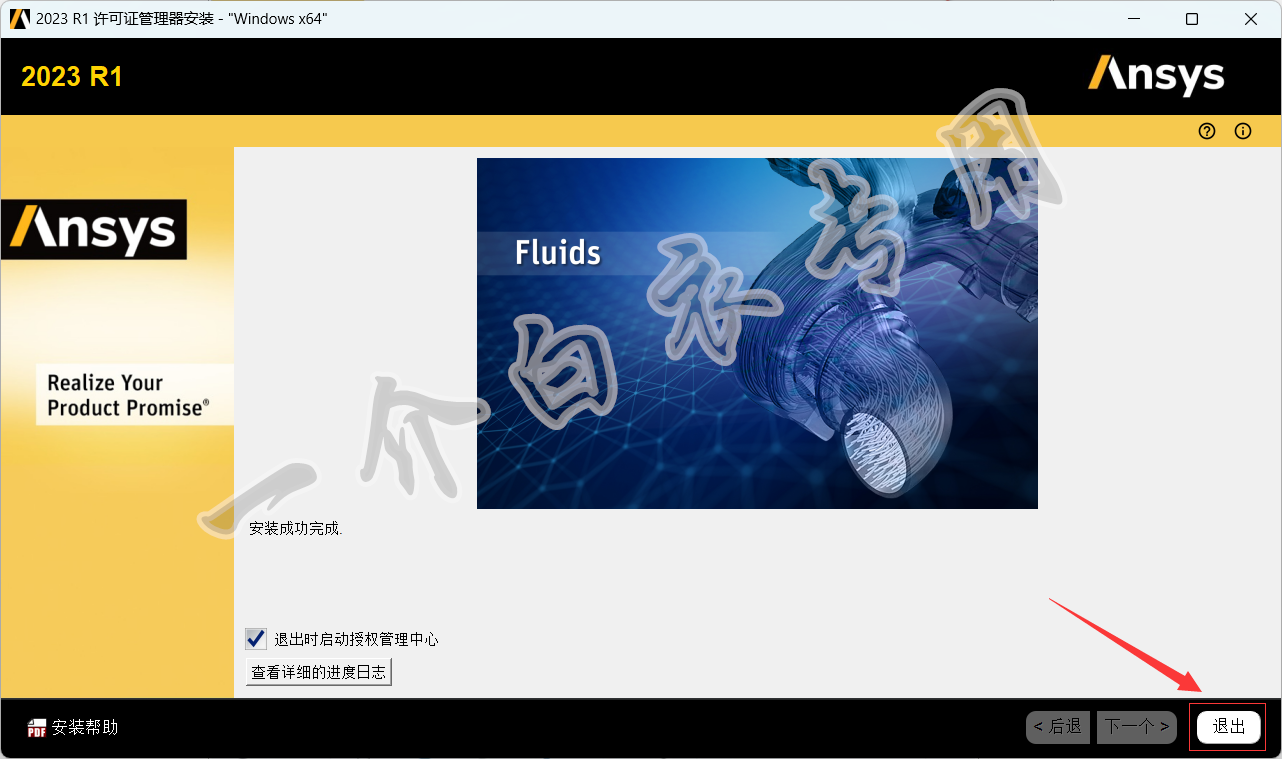This screenshot has width=1282, height=759.
Task: Click the < 后退 back button
Action: pos(1058,727)
